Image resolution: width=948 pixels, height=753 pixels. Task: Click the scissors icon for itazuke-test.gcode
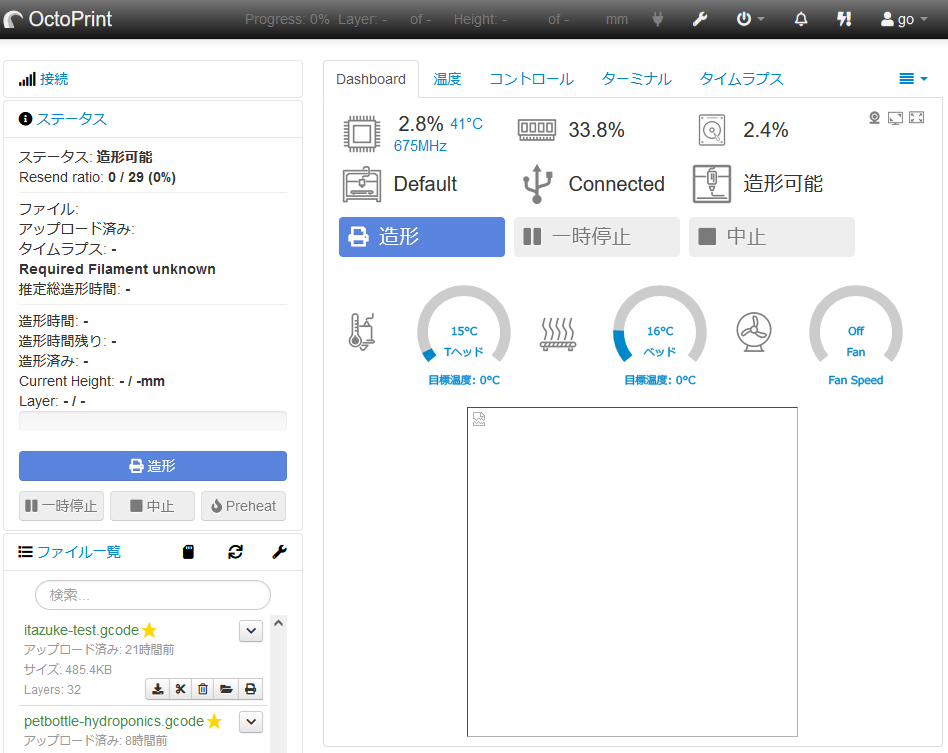click(180, 689)
